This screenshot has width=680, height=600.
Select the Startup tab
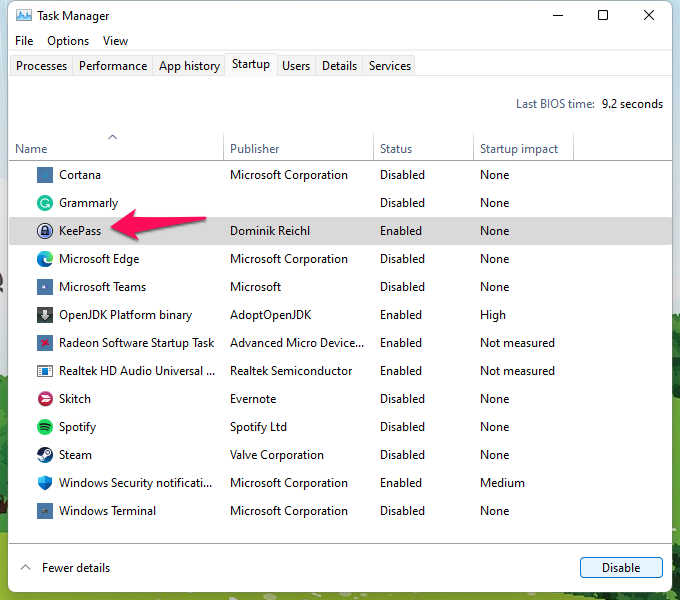tap(251, 64)
